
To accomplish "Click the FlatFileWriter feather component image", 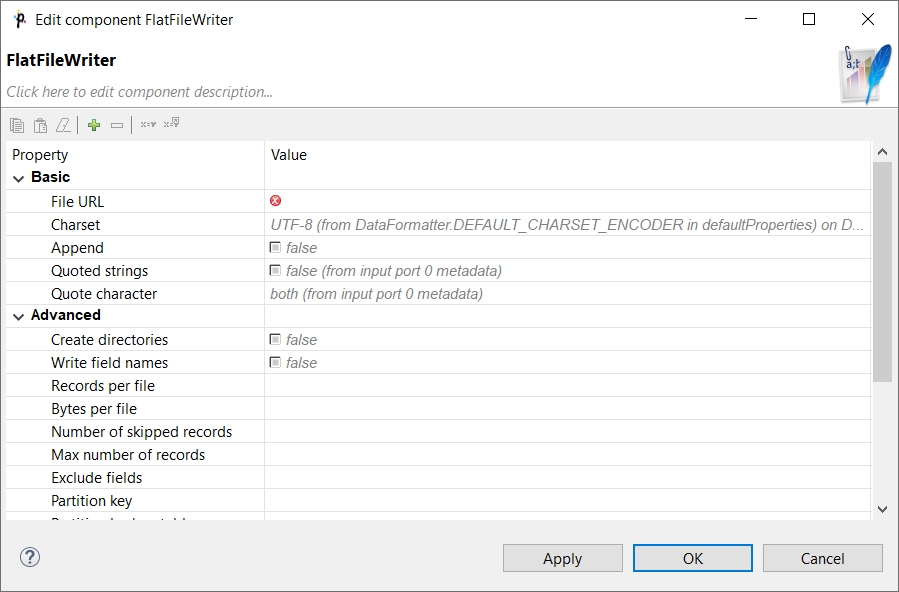I will point(866,75).
